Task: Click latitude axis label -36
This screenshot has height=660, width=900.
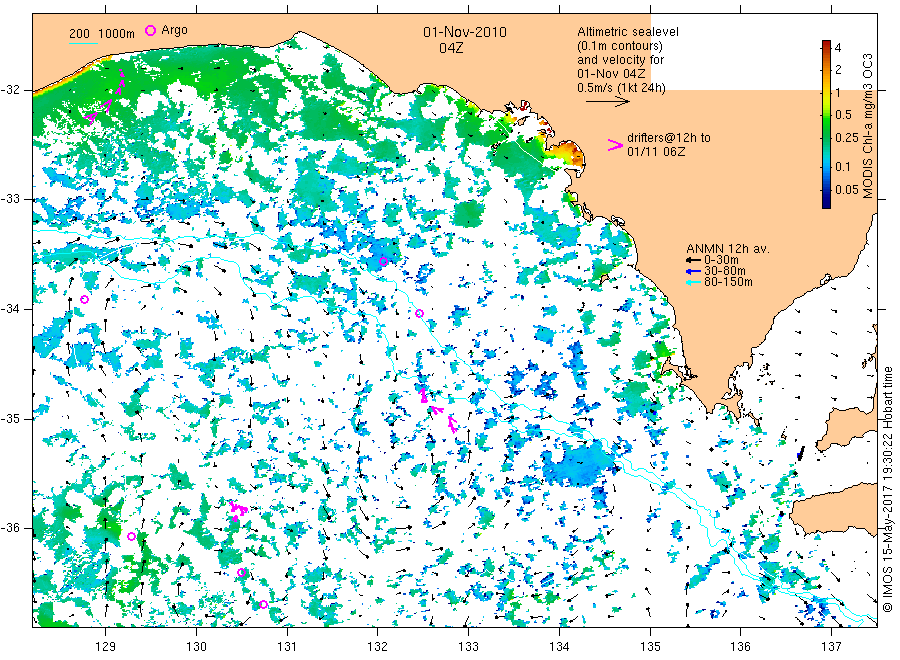Action: click(10, 528)
